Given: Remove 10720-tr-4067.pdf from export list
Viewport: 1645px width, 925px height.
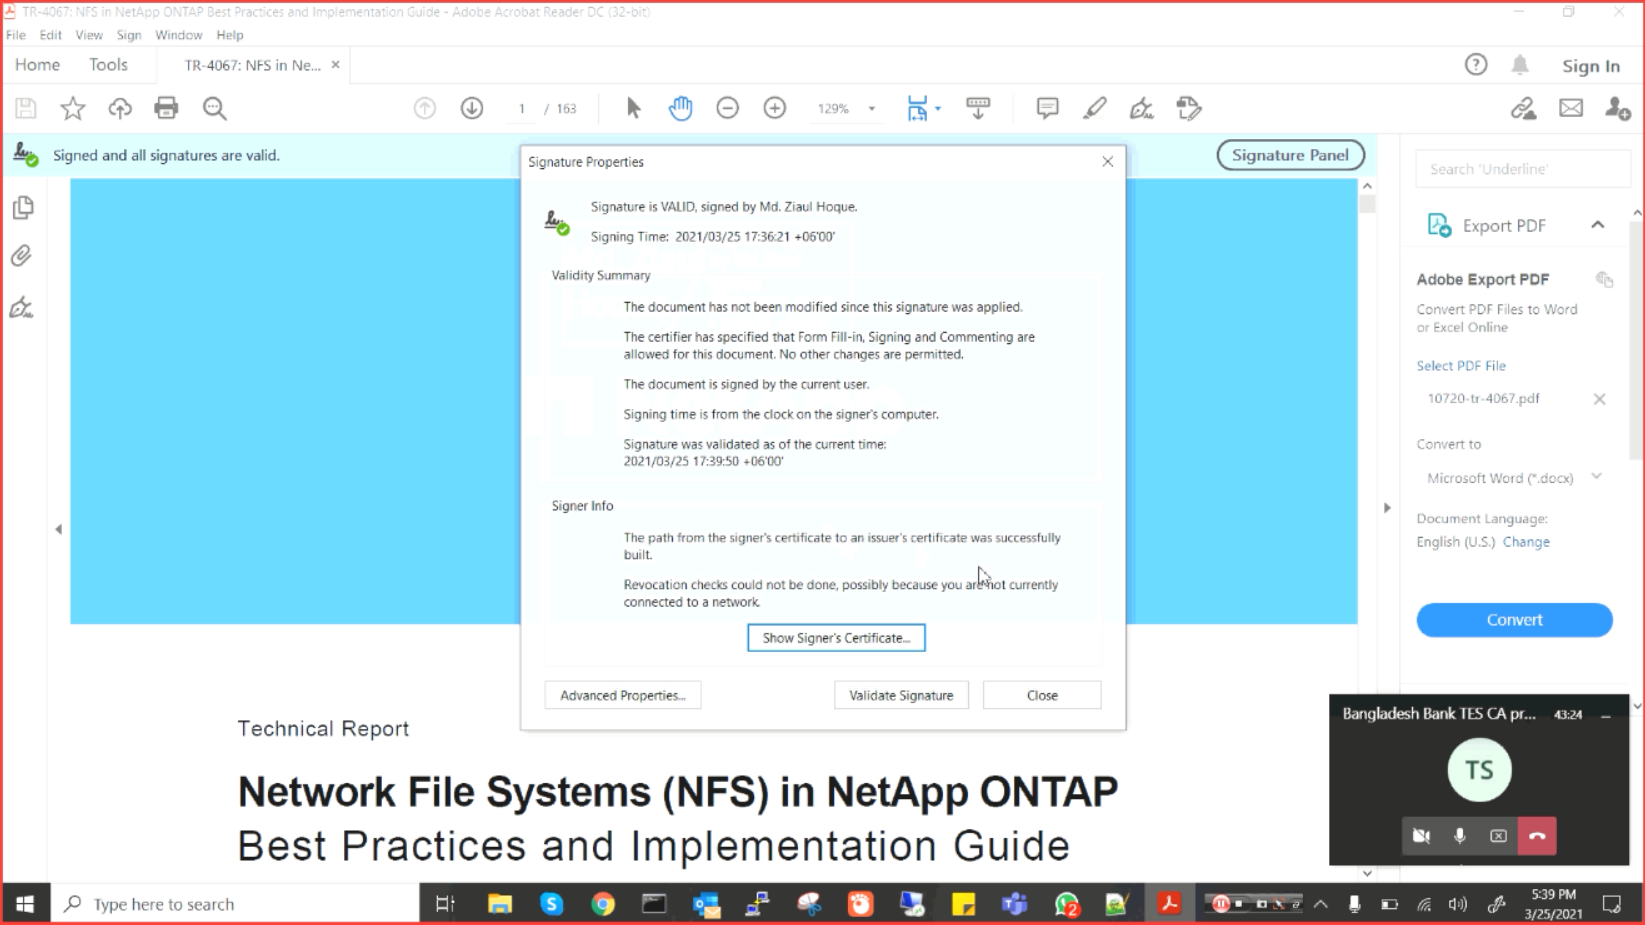Looking at the screenshot, I should point(1599,399).
